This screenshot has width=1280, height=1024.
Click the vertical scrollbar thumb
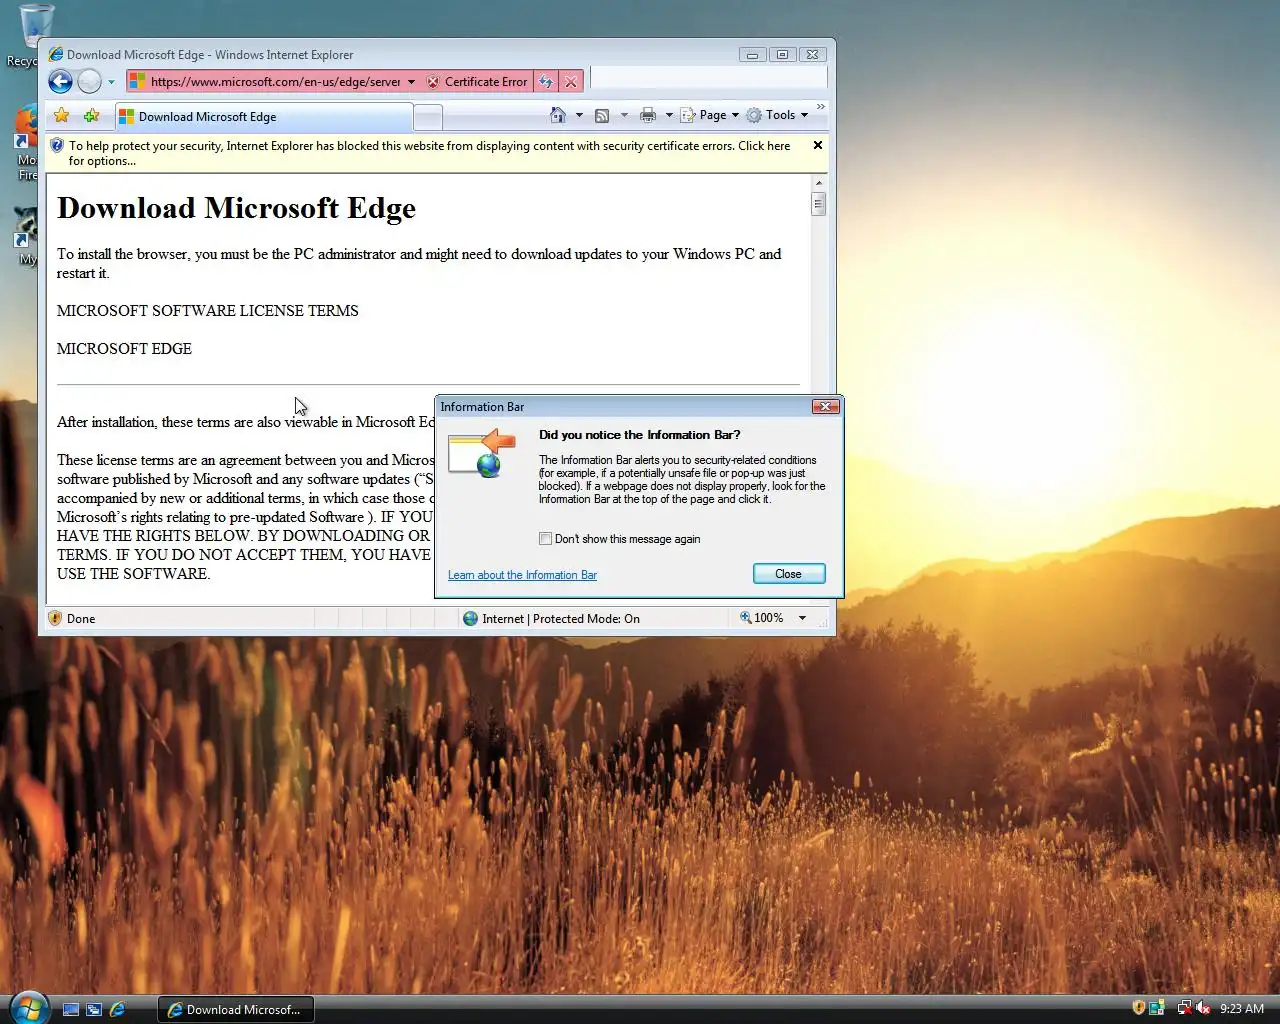click(x=819, y=204)
